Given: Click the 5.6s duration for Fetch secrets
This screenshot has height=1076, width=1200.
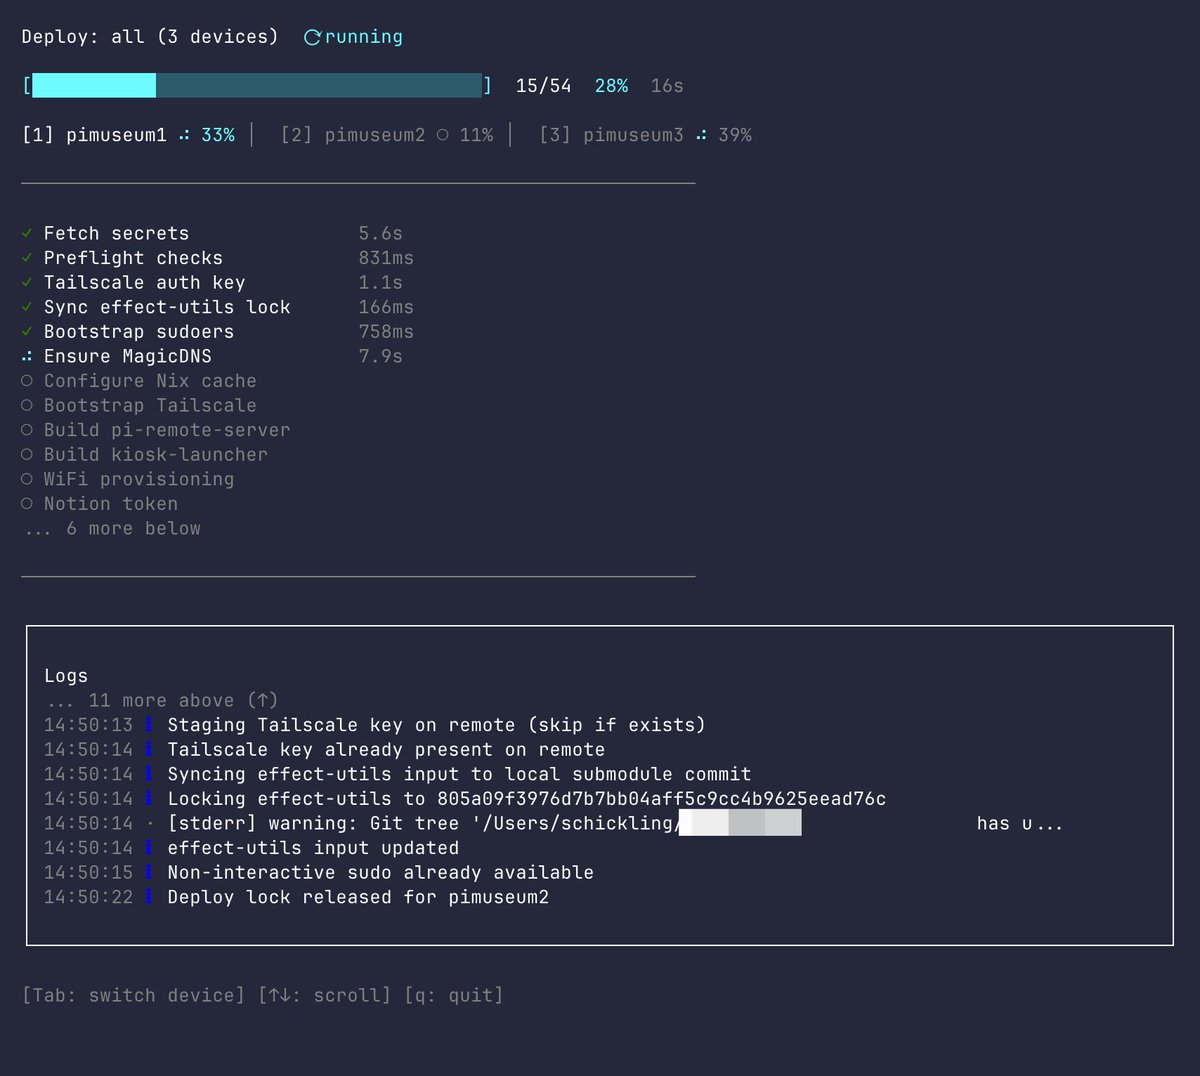Looking at the screenshot, I should coord(381,233).
